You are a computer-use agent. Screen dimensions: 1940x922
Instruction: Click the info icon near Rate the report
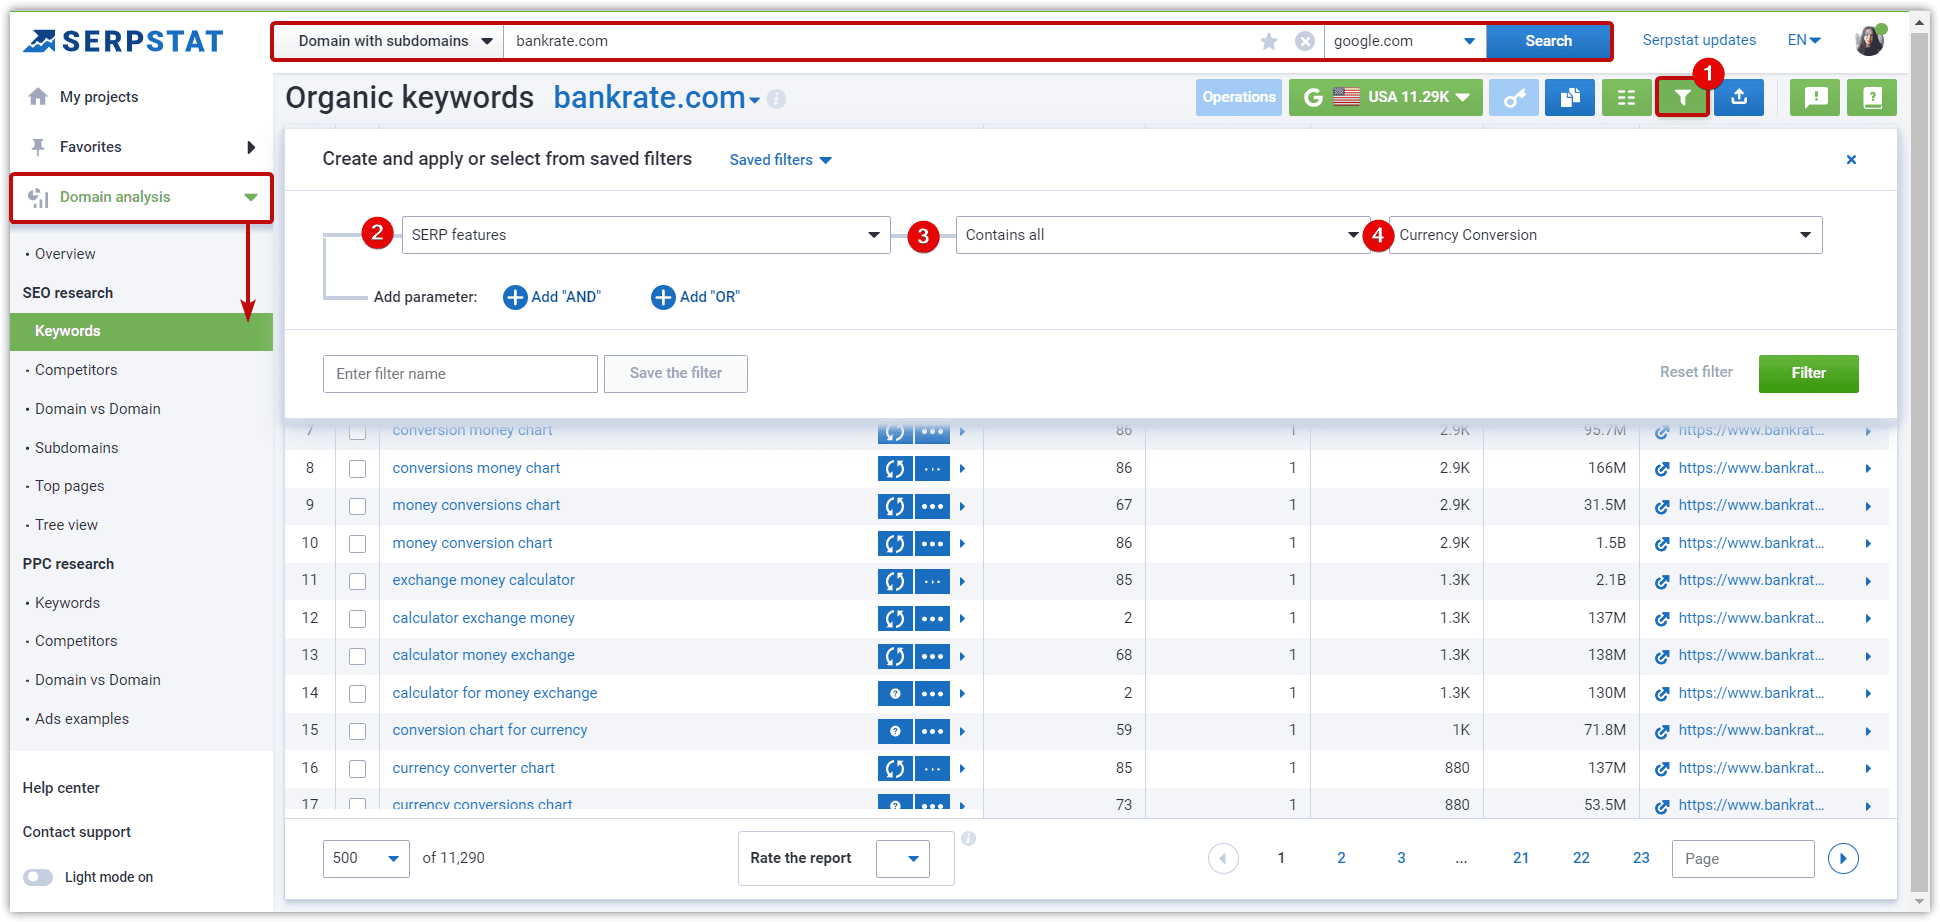coord(968,838)
